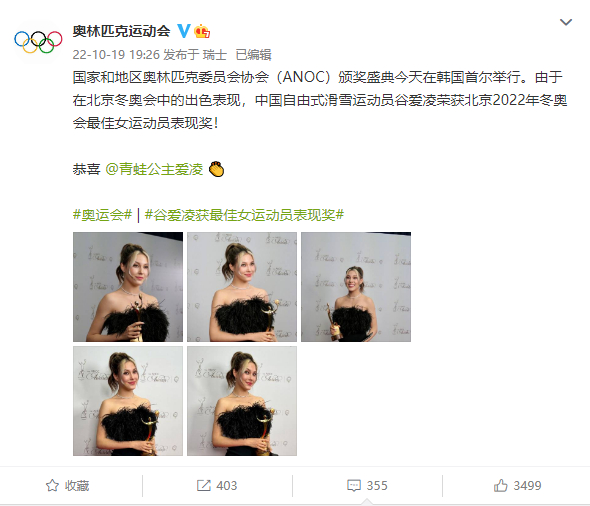590x506 pixels.
Task: Expand the post options chevron menu
Action: pyautogui.click(x=566, y=22)
